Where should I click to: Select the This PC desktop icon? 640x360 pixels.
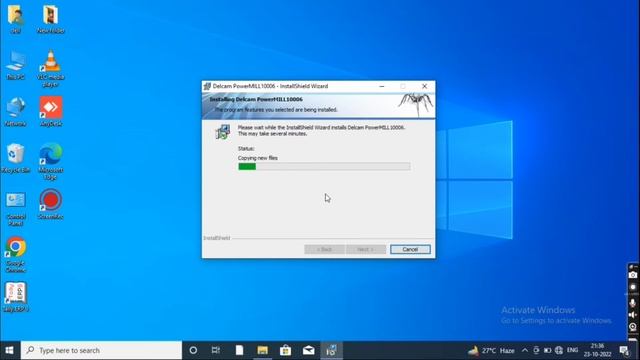pos(16,65)
